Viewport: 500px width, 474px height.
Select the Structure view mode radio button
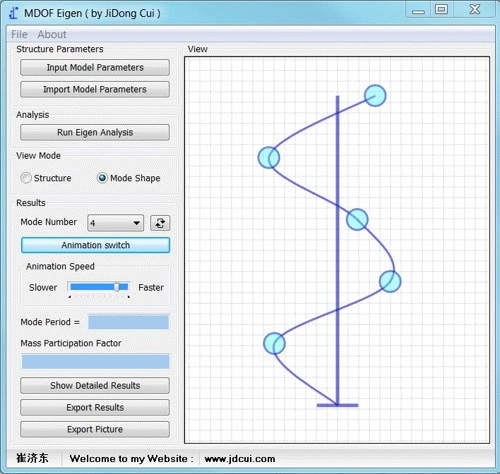(x=26, y=178)
